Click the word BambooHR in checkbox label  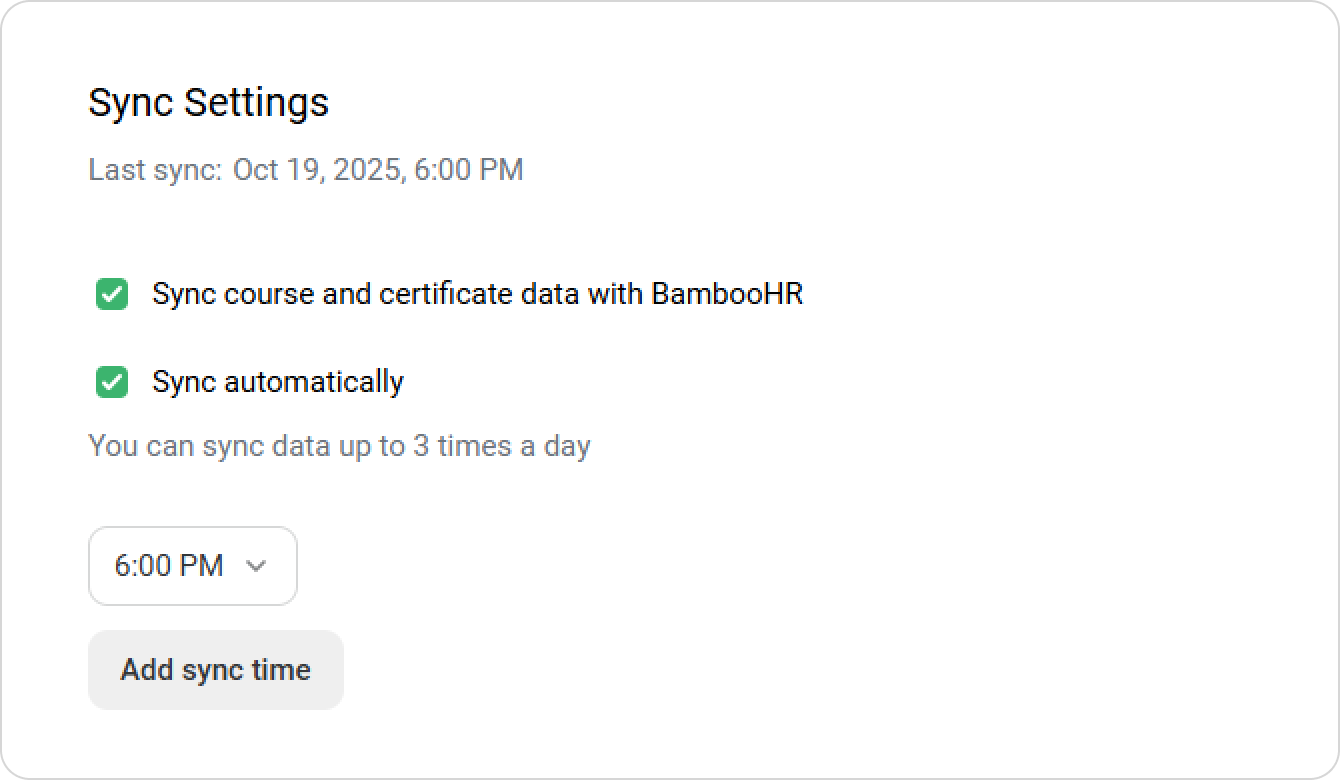click(727, 294)
